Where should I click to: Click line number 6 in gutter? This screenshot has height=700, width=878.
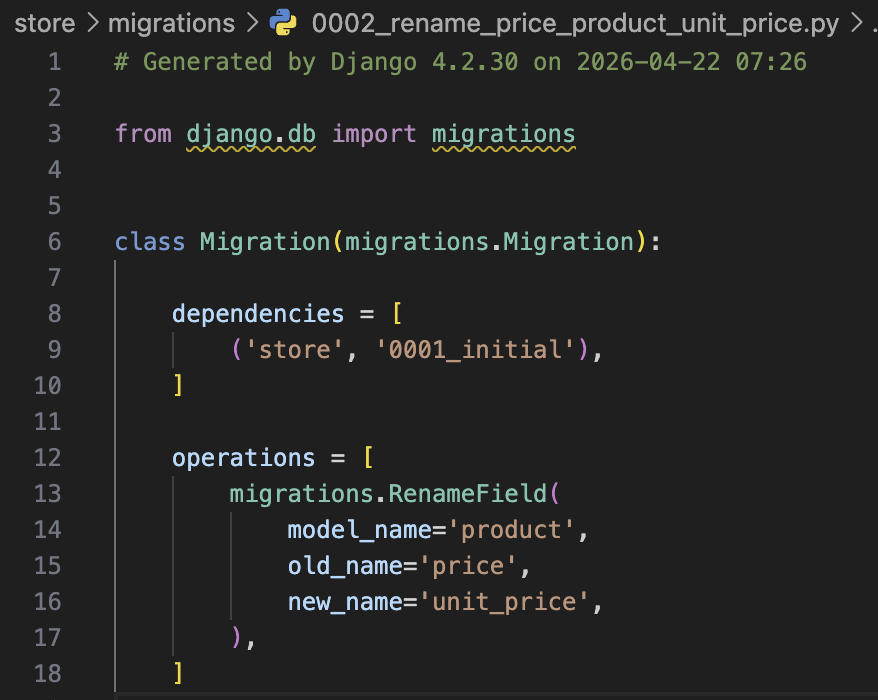coord(54,242)
